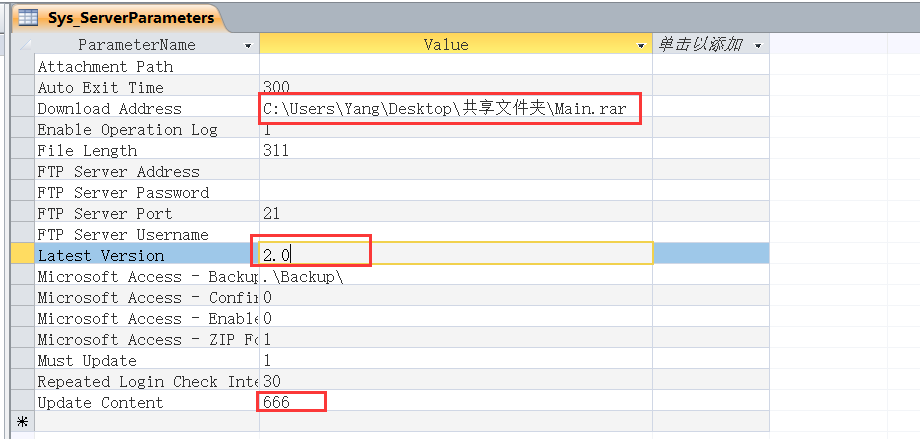Click the Auto Exit Time cell
This screenshot has width=920, height=439.
click(x=147, y=87)
